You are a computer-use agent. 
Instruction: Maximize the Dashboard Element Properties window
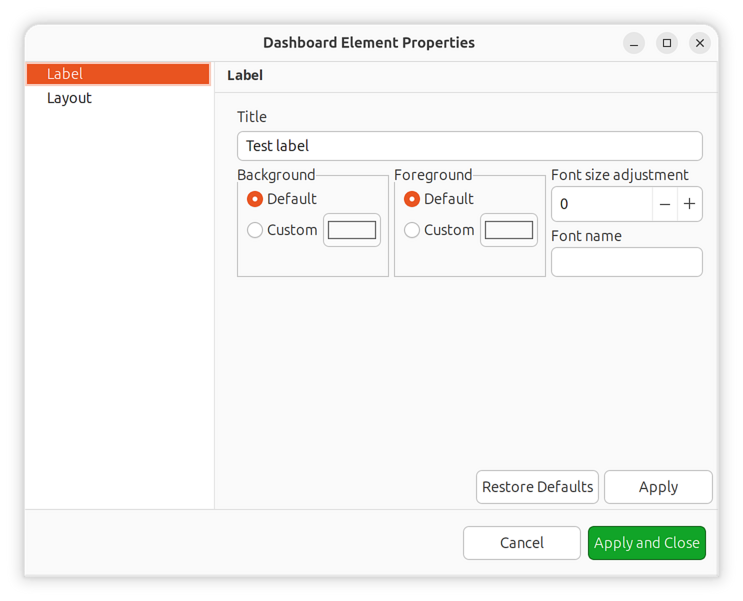click(667, 43)
